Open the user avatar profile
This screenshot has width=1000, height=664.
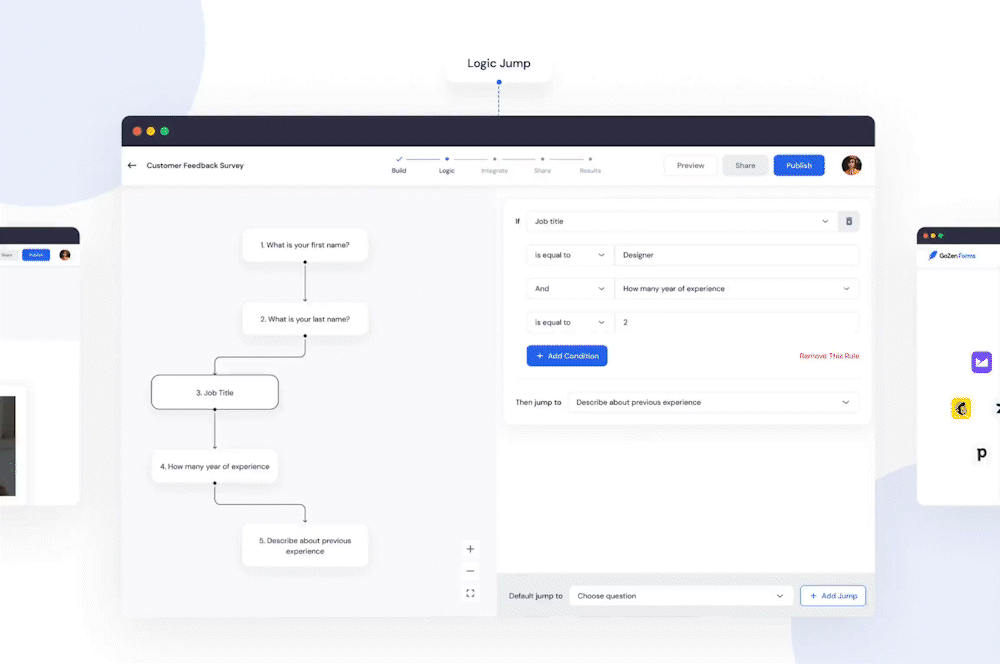tap(851, 165)
